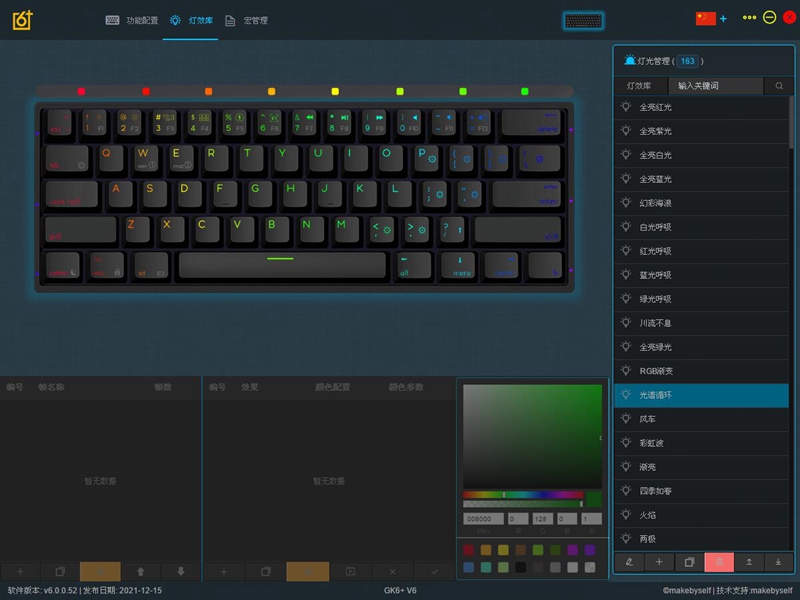Open the three-dot more options menu

[x=749, y=18]
